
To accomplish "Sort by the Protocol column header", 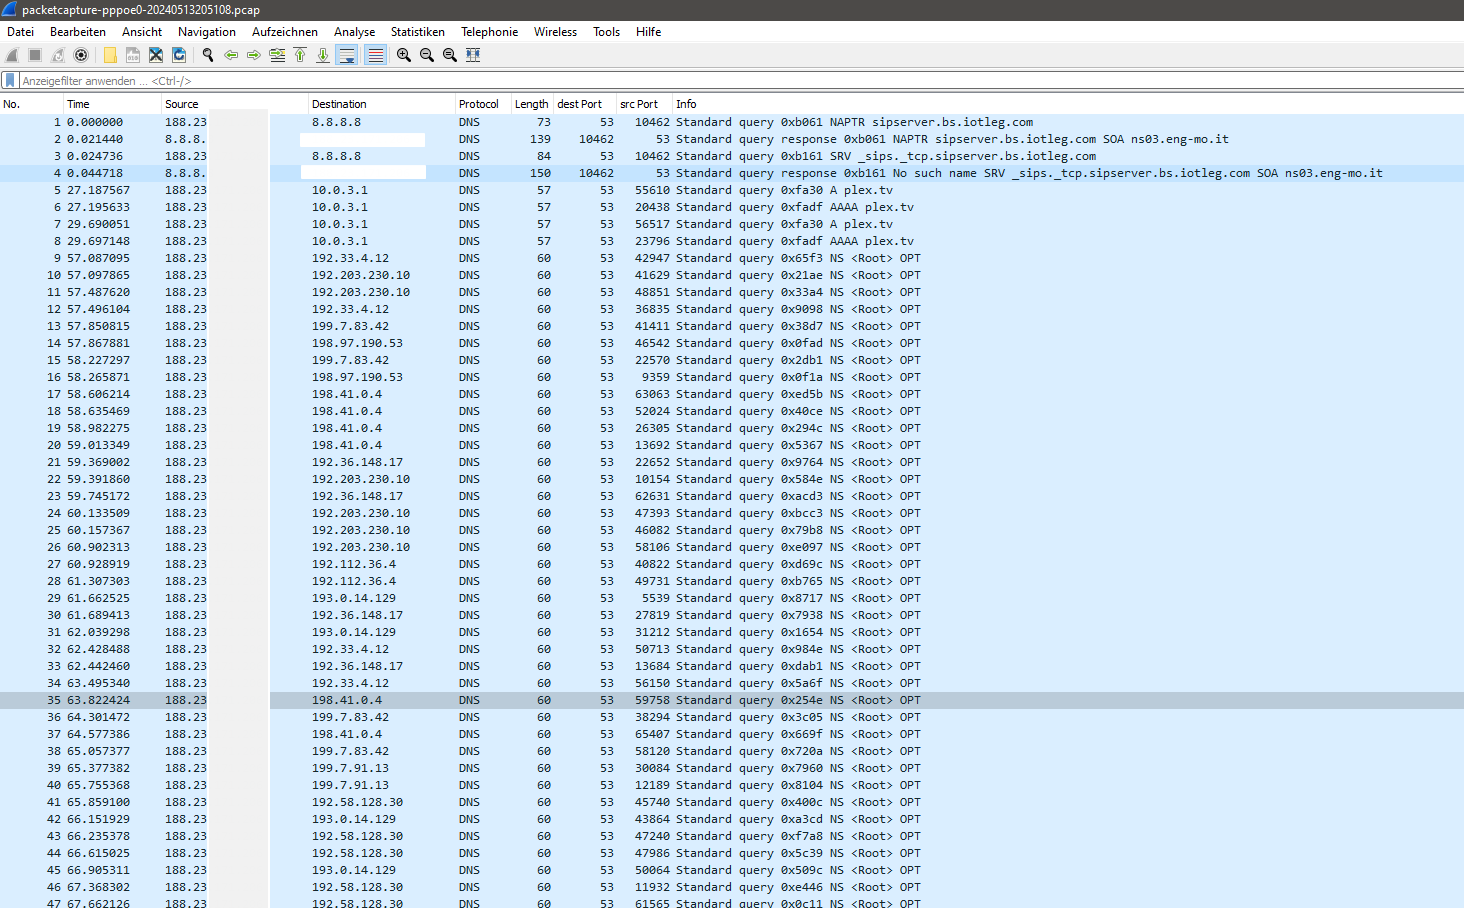I will (483, 104).
